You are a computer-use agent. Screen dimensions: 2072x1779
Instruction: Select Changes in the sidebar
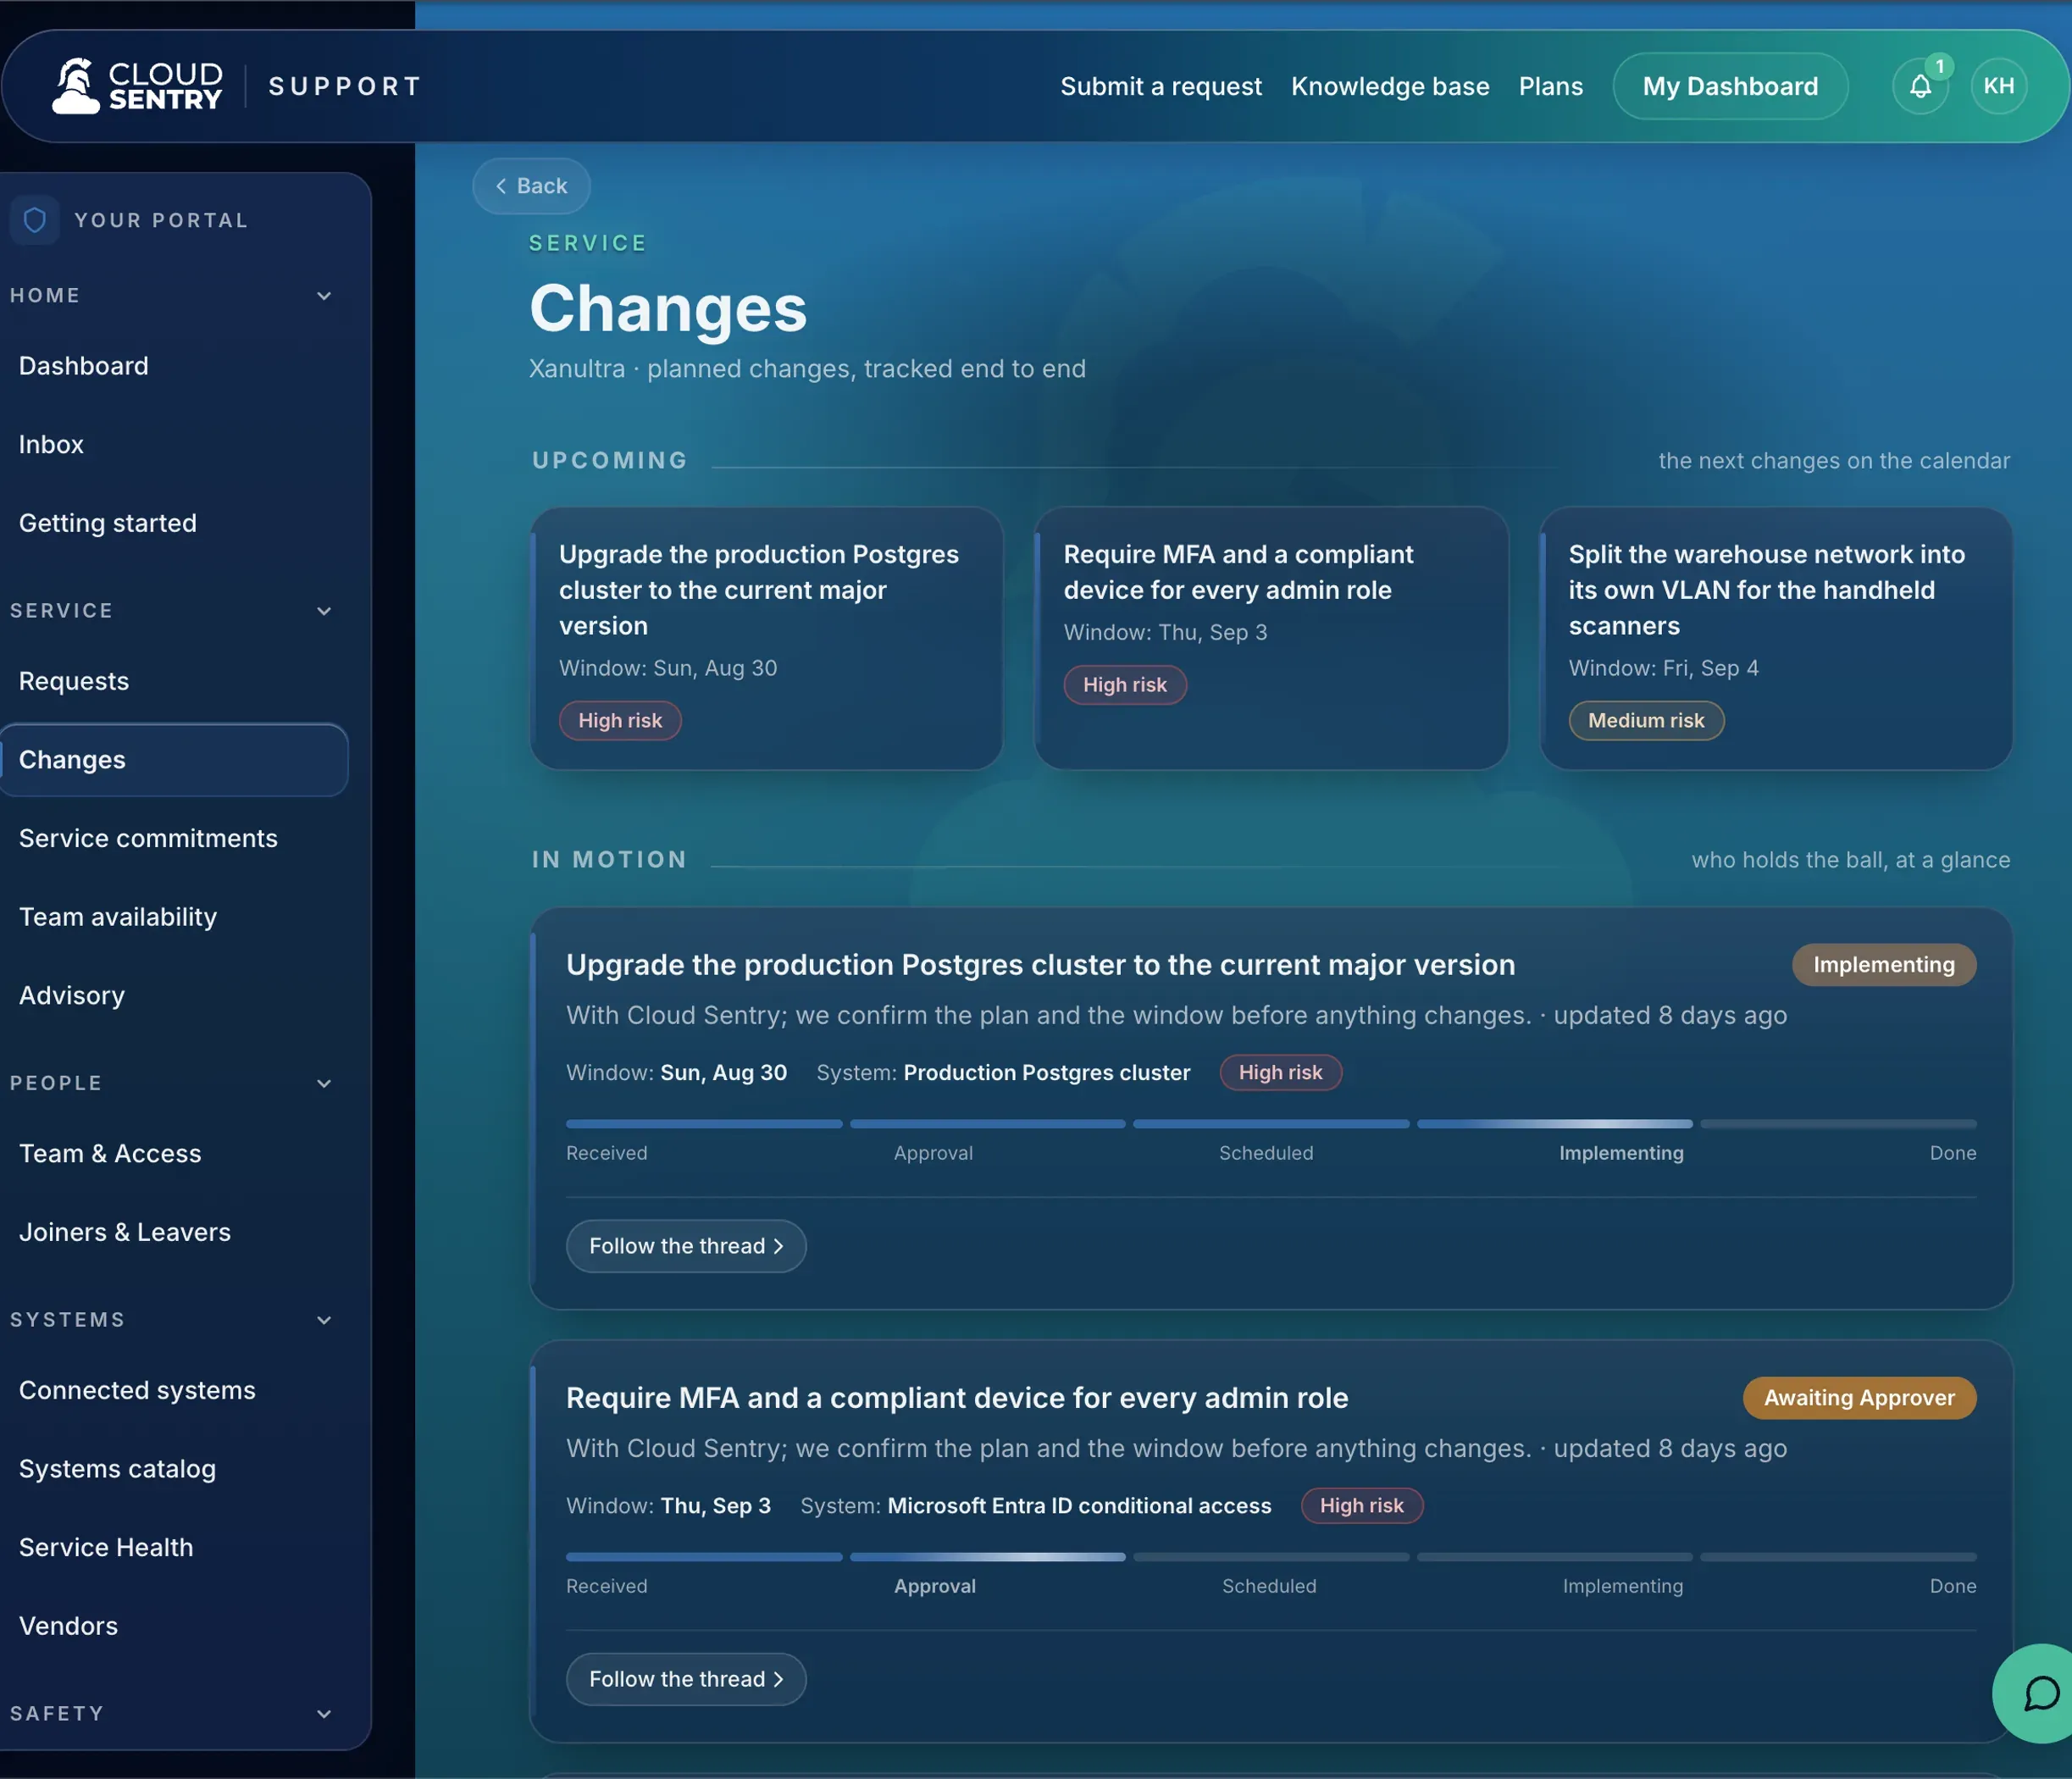(174, 760)
